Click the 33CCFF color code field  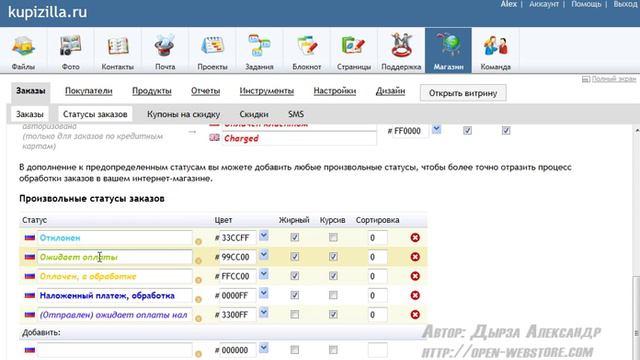click(x=238, y=238)
